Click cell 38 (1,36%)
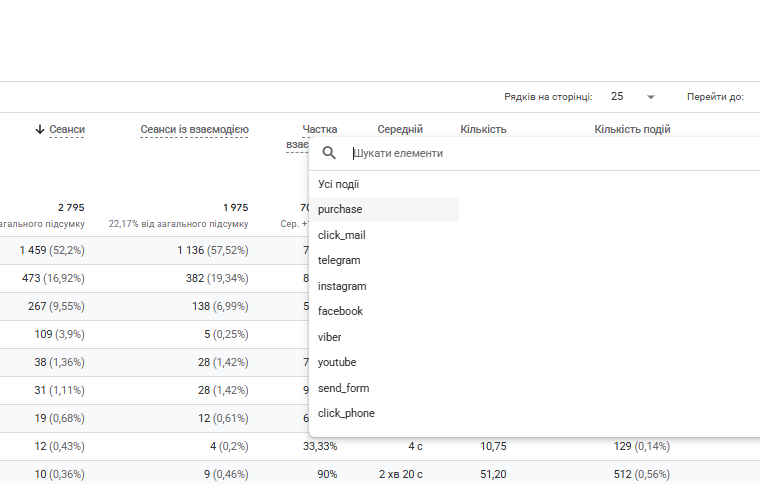Screen dimensions: 760x484 59,362
